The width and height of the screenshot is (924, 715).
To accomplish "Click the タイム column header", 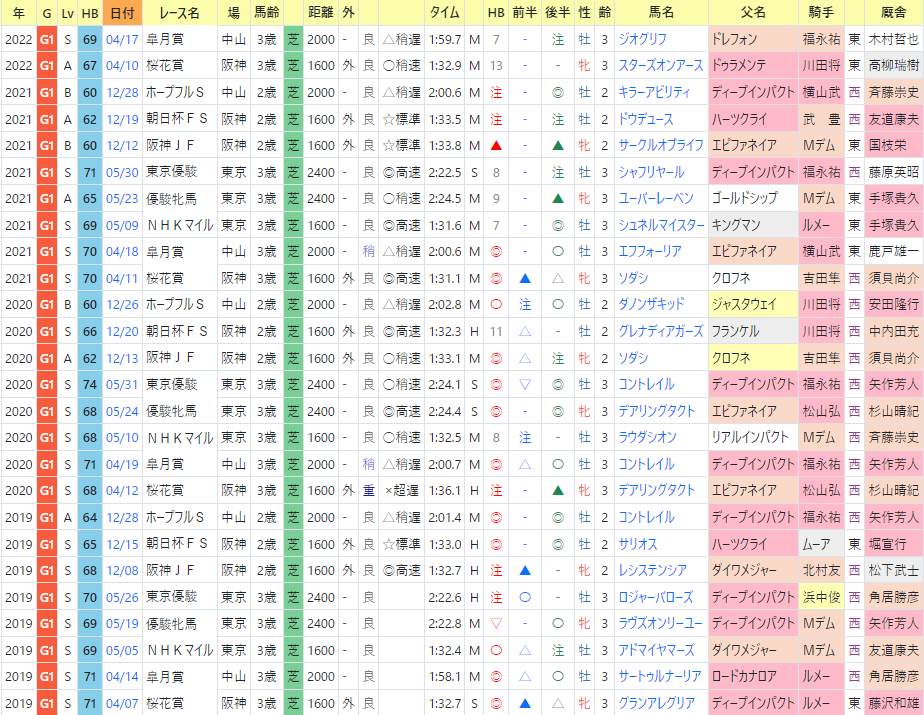I will tap(445, 12).
